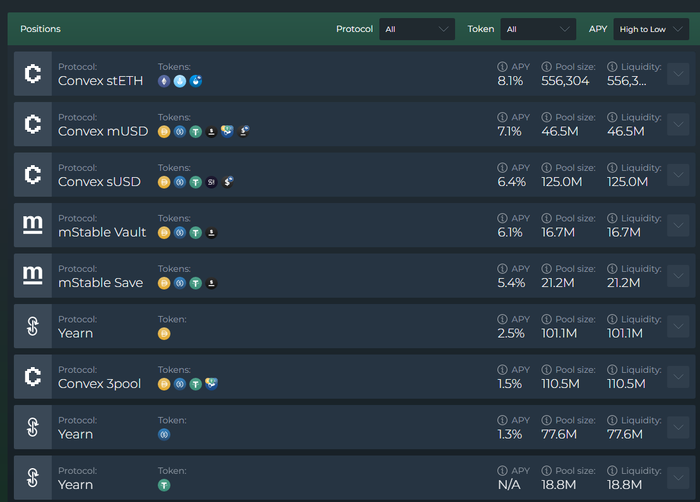Click the 7.1% APY value
The width and height of the screenshot is (700, 502).
(x=509, y=131)
